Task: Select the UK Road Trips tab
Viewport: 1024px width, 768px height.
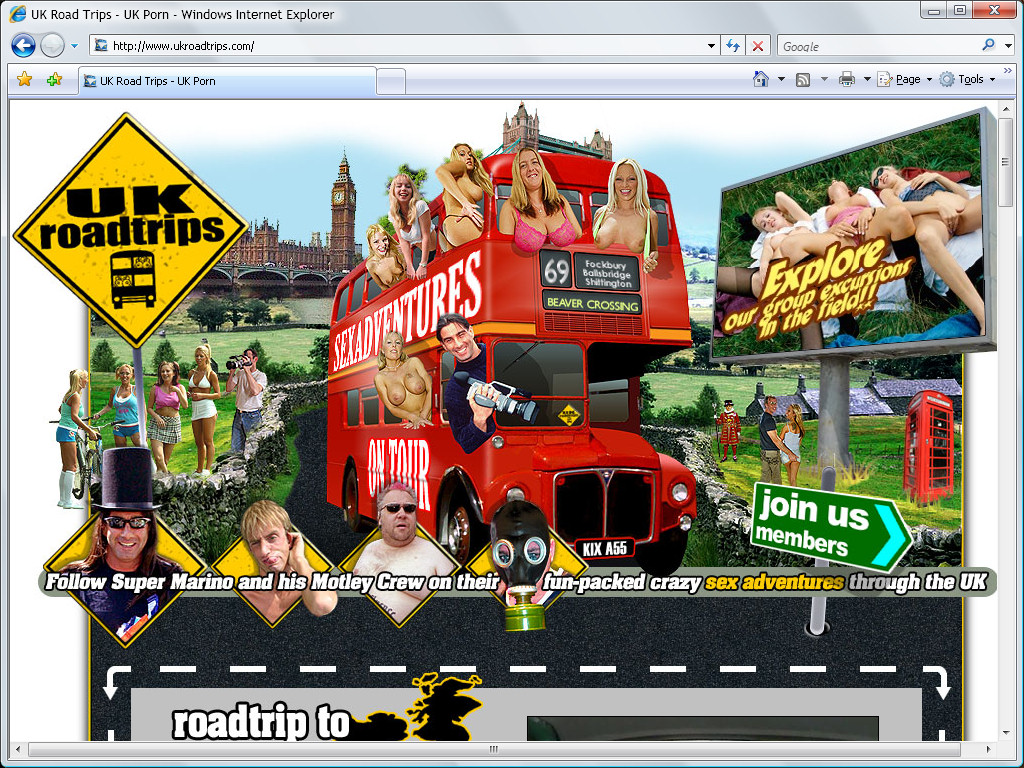Action: 227,81
